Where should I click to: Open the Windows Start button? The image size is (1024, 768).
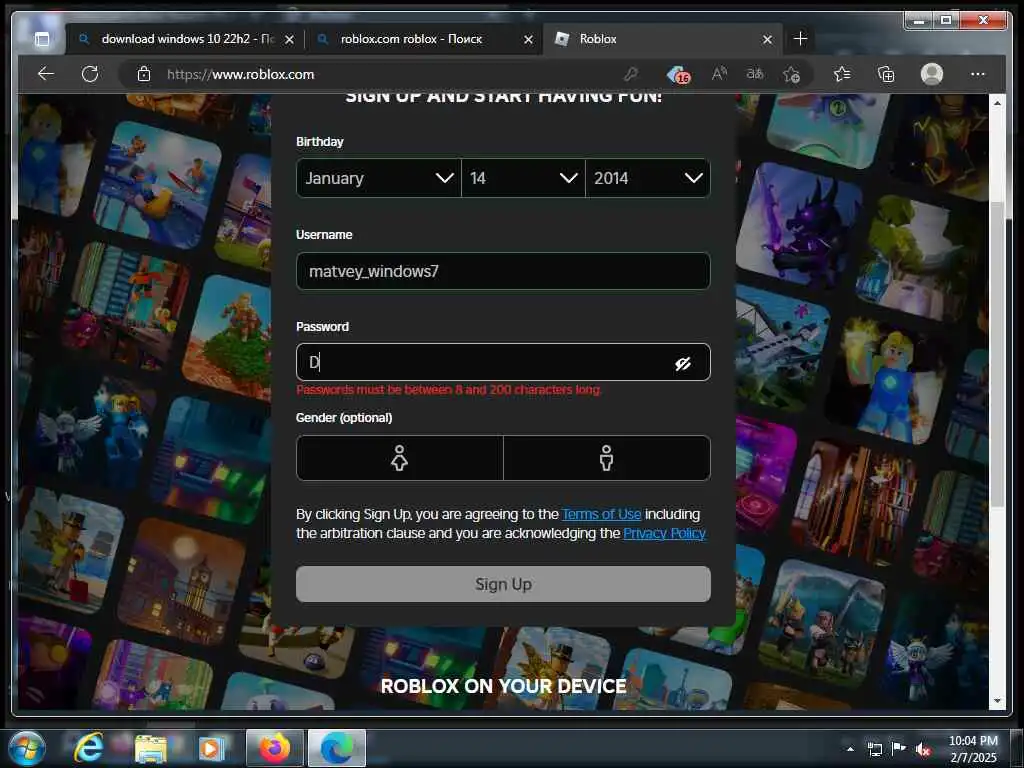27,748
